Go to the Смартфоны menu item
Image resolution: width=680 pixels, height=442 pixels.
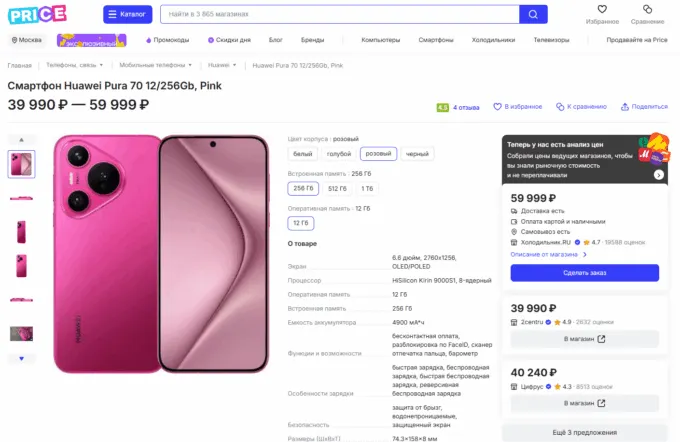point(436,40)
